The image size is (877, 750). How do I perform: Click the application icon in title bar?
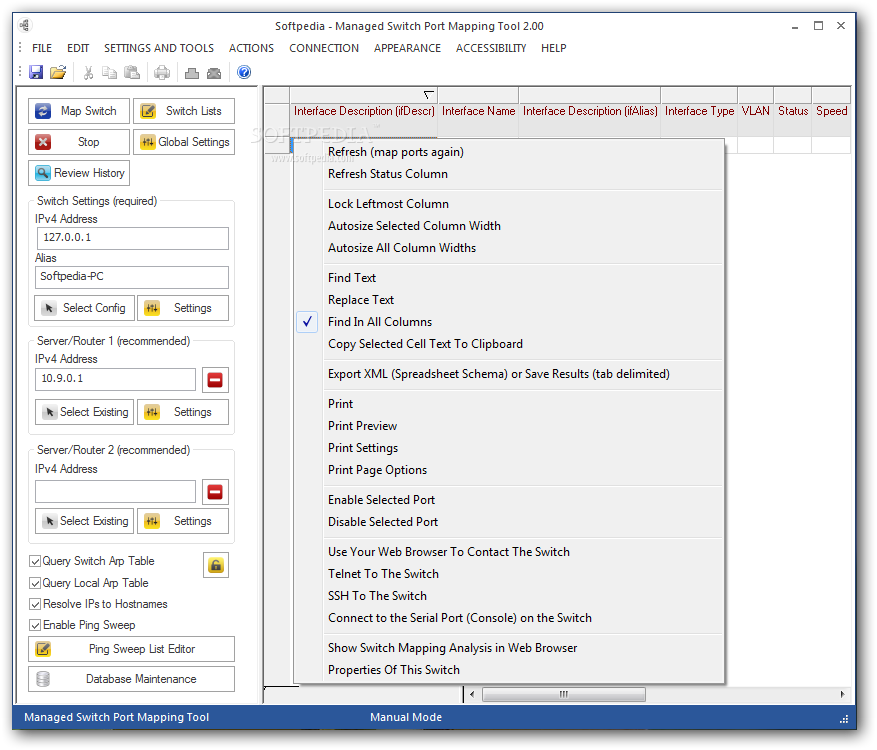[x=25, y=26]
